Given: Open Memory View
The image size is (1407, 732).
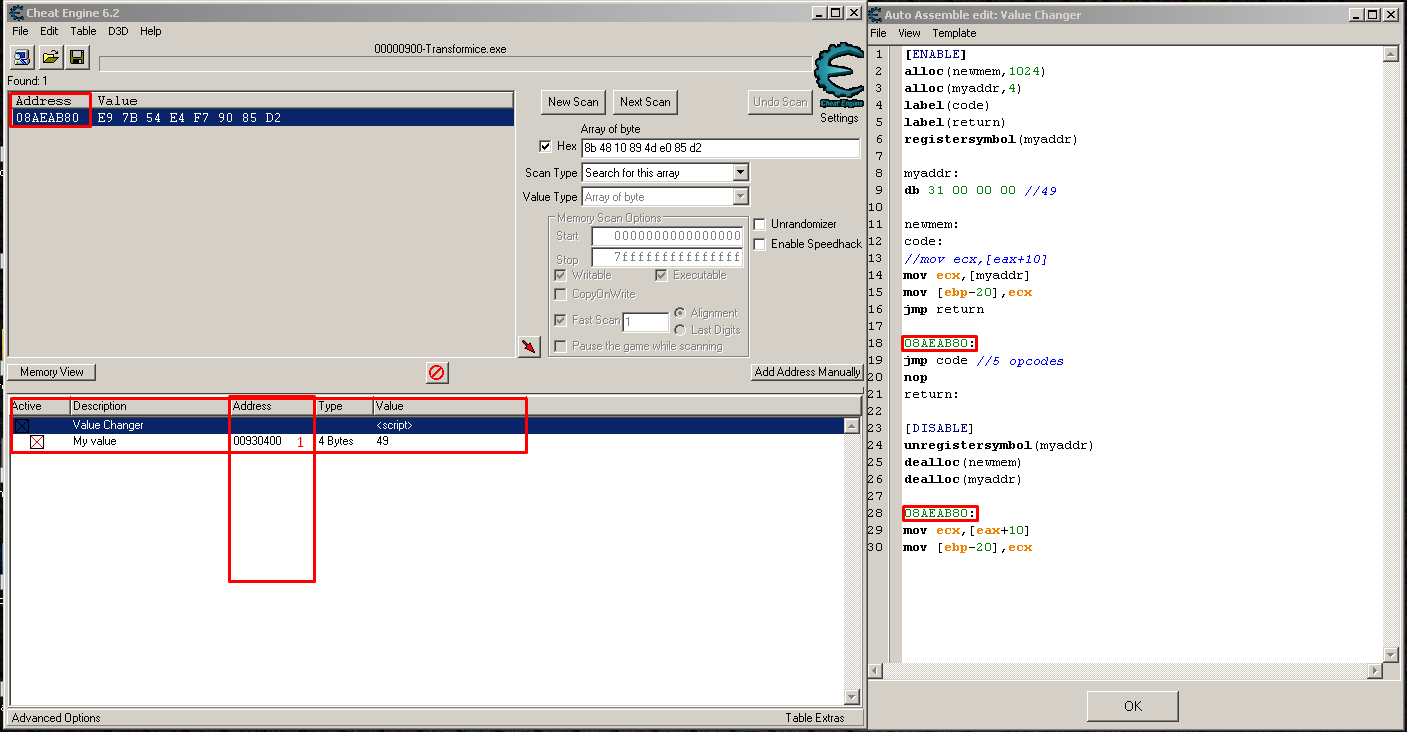Looking at the screenshot, I should point(52,372).
